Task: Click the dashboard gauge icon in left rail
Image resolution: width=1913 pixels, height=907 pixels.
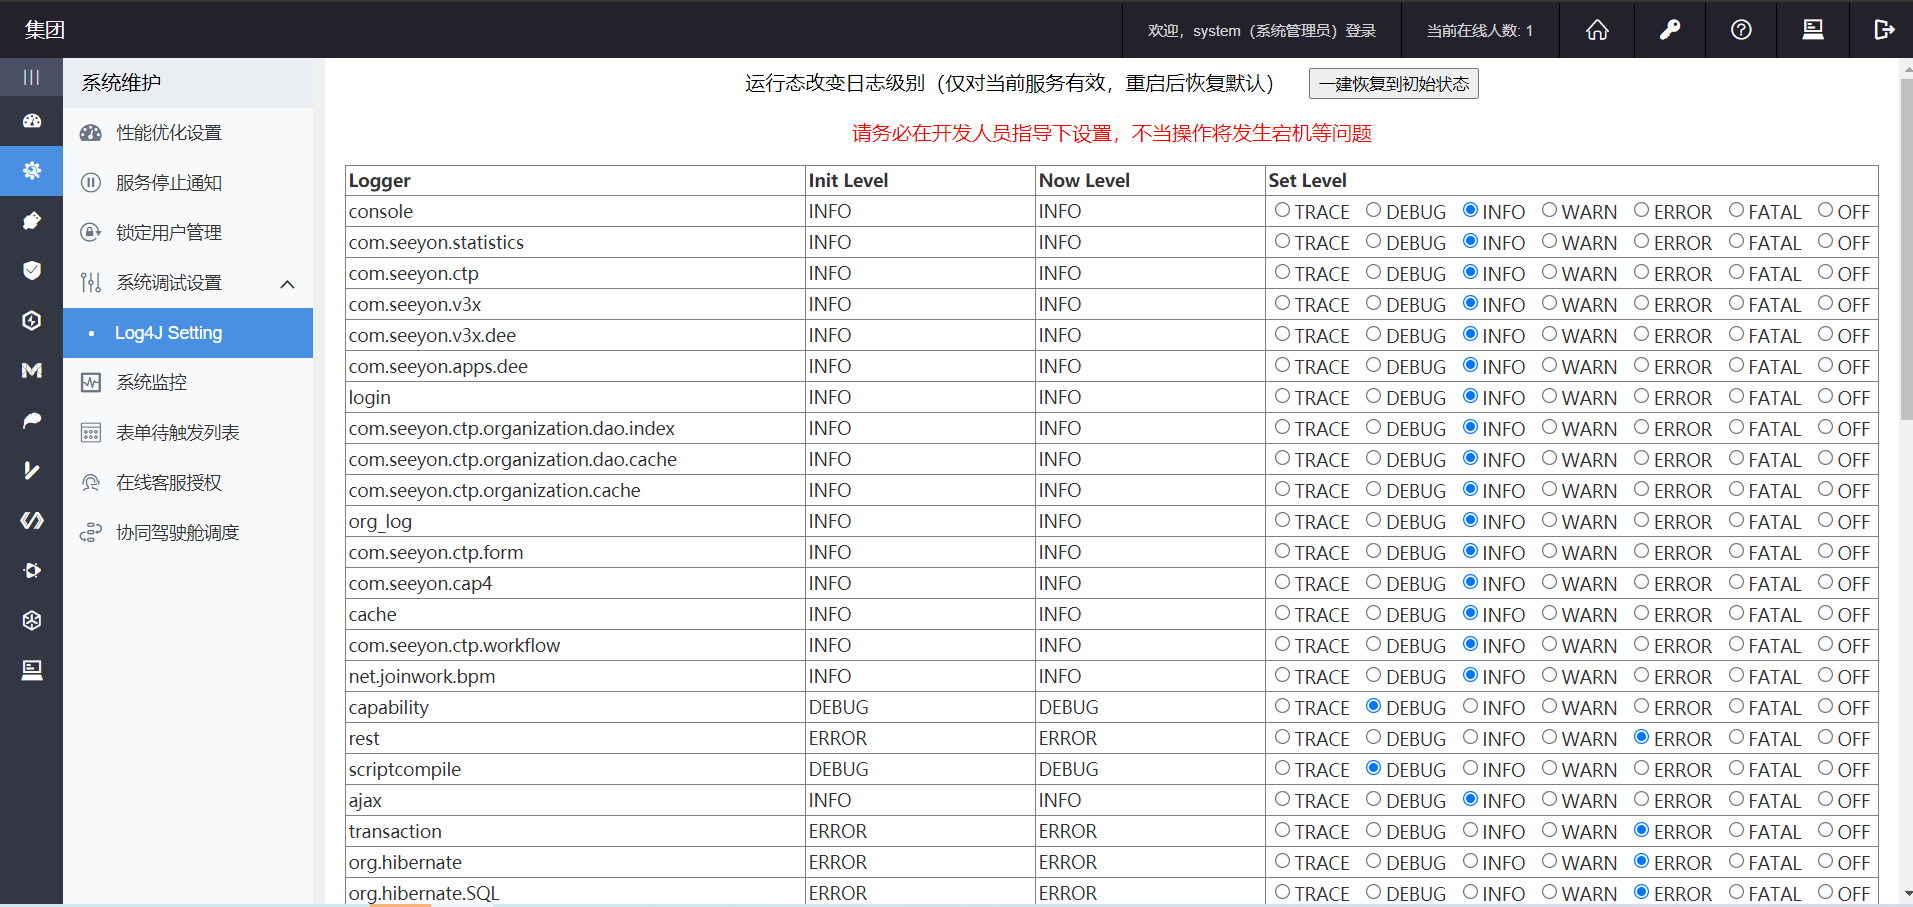Action: [x=32, y=121]
